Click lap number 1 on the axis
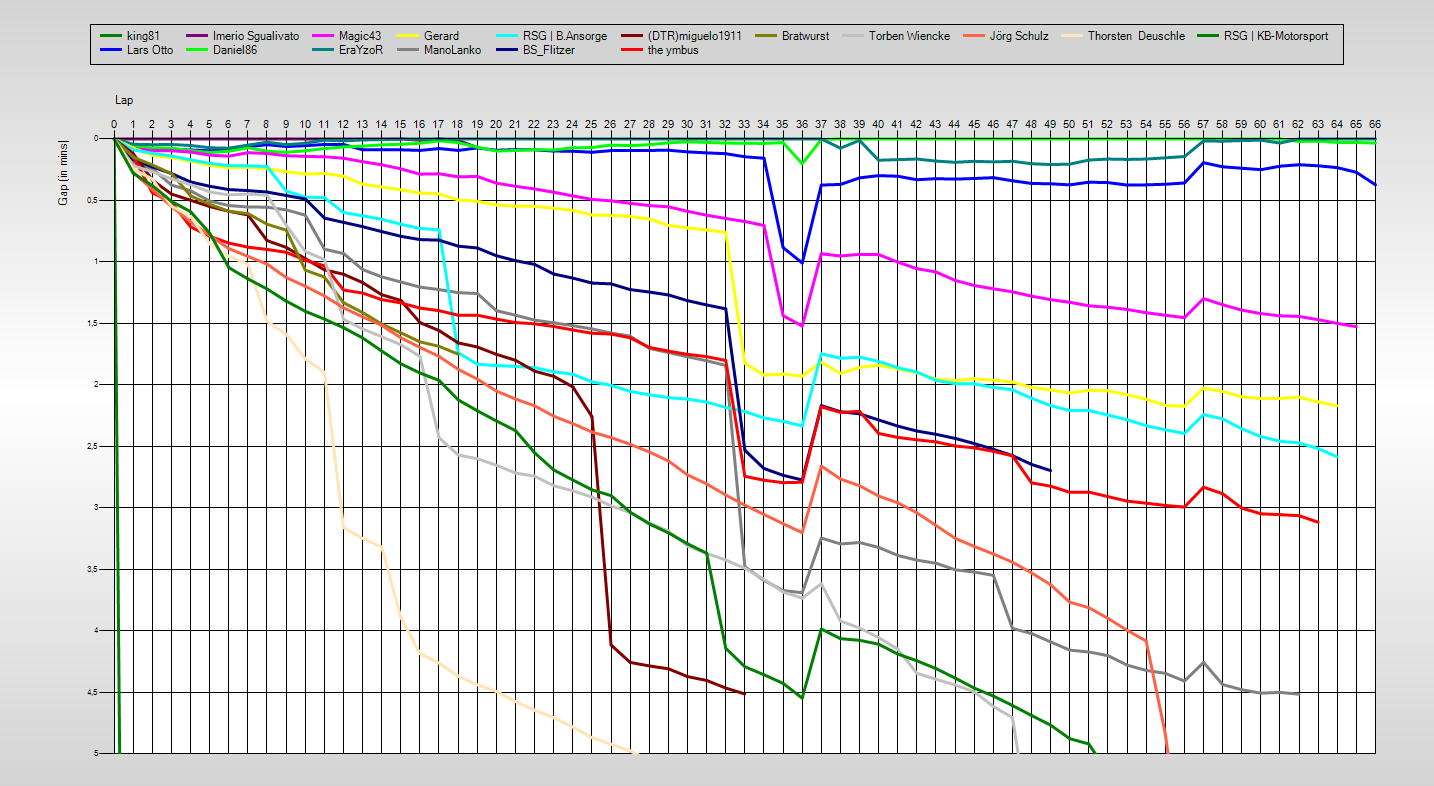Viewport: 1434px width, 786px height. point(133,124)
